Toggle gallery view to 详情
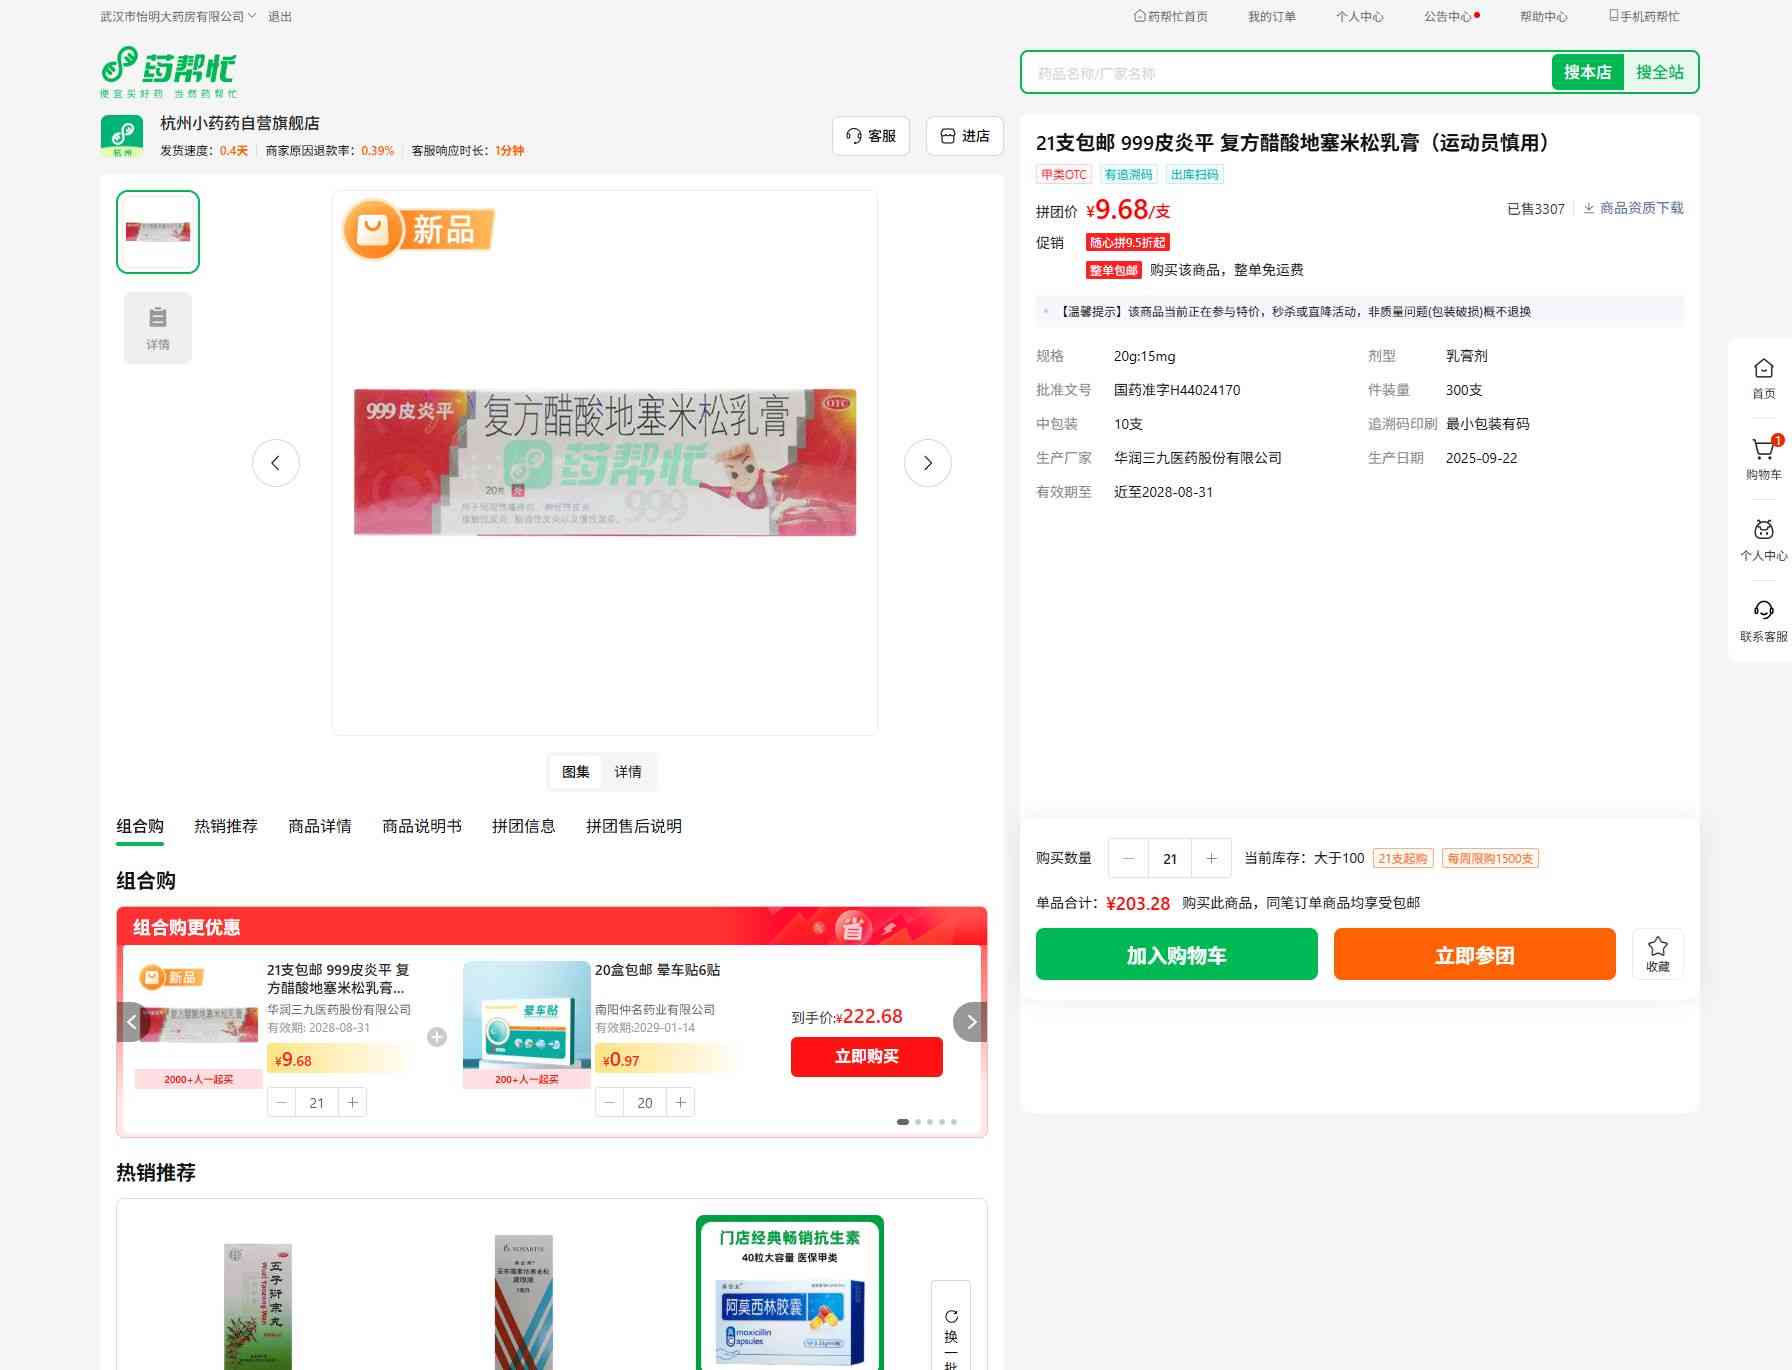Image resolution: width=1792 pixels, height=1370 pixels. [628, 772]
